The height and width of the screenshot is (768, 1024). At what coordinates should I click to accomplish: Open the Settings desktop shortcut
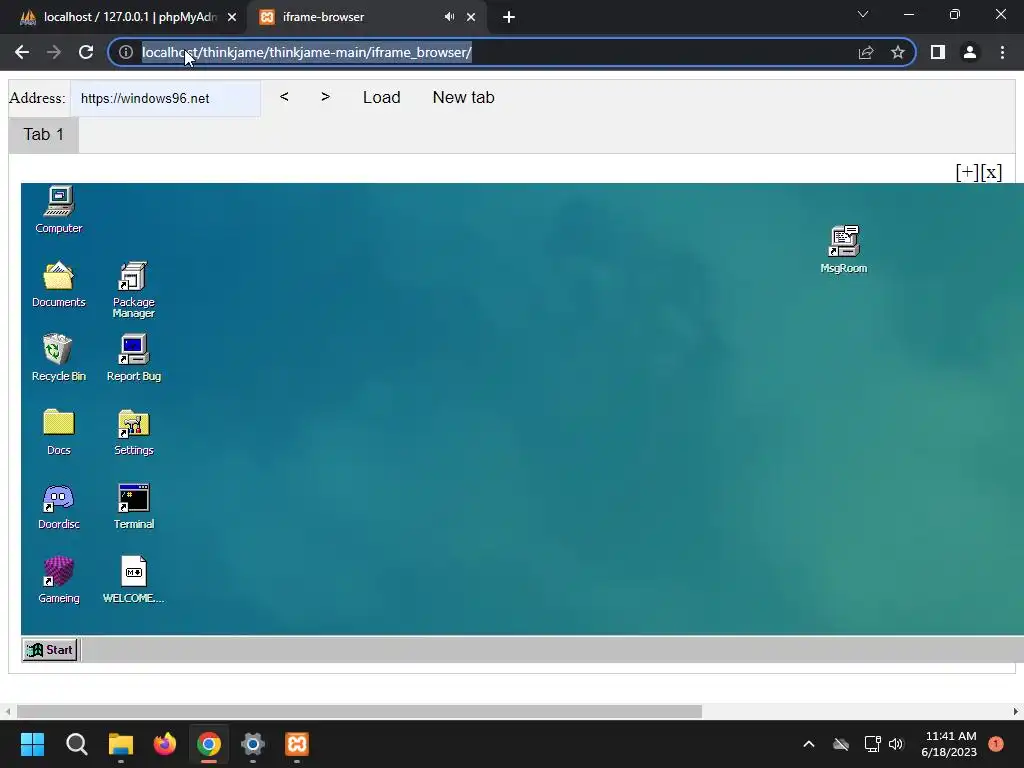(134, 432)
